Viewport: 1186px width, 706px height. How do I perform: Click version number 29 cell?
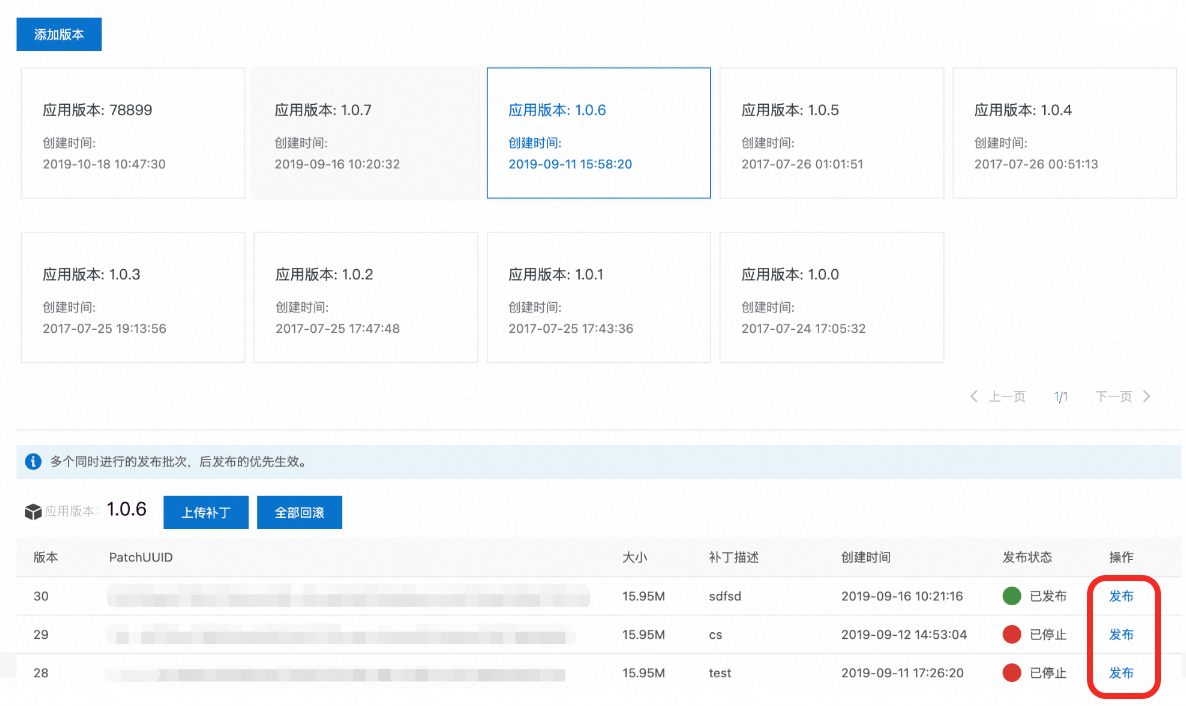tap(41, 634)
